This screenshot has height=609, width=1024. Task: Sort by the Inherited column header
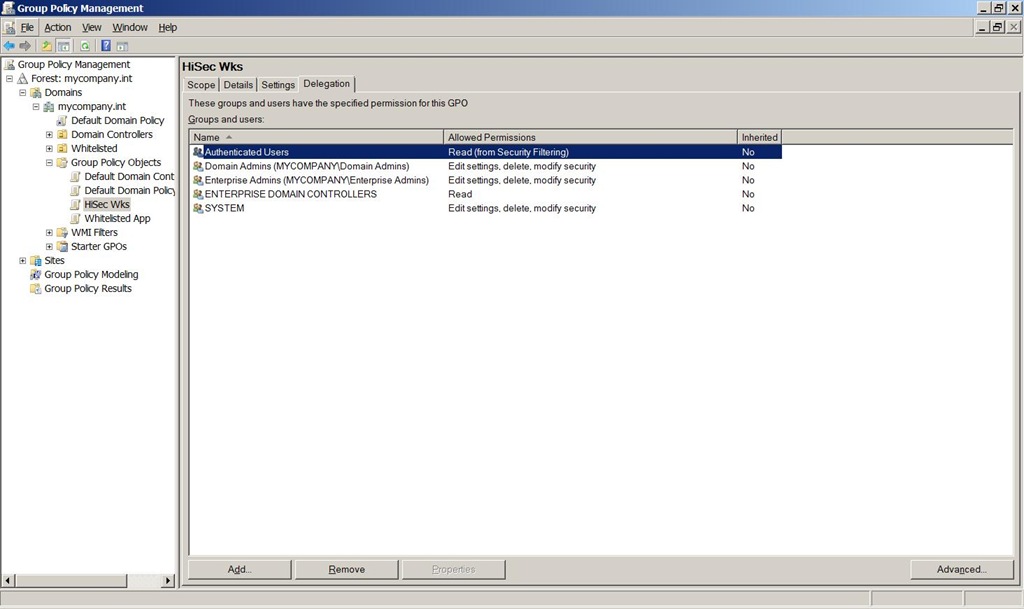pyautogui.click(x=760, y=137)
